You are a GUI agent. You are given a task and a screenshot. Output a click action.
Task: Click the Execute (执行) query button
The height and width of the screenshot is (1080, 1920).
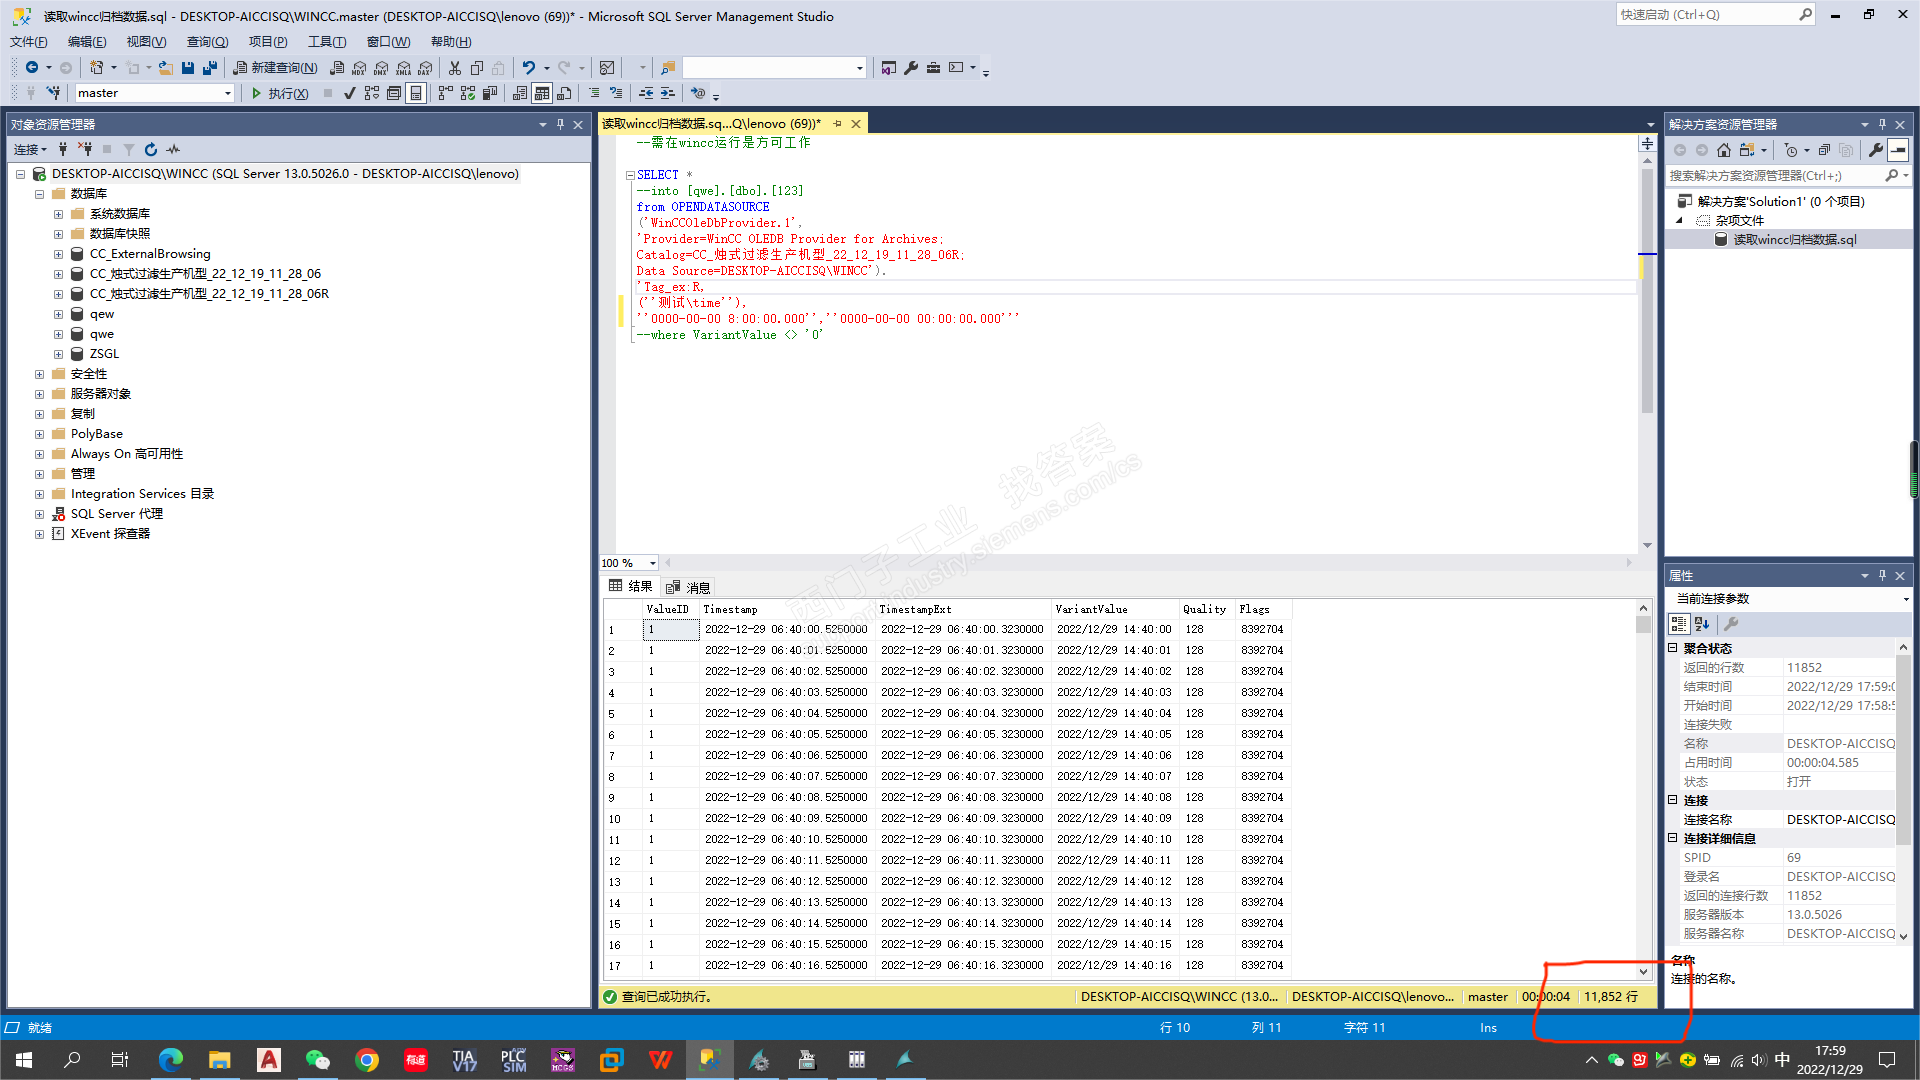279,93
